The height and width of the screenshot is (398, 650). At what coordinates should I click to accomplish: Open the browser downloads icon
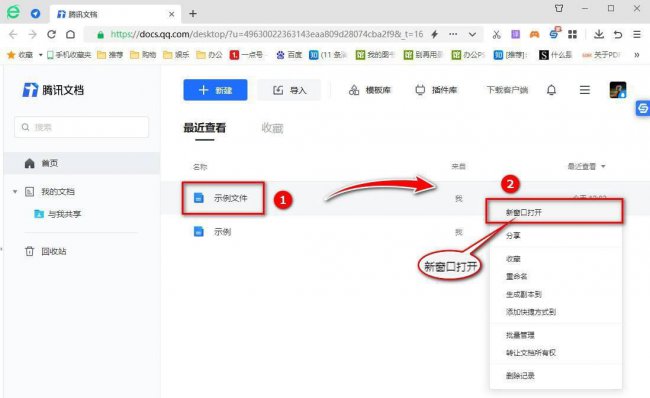[599, 34]
